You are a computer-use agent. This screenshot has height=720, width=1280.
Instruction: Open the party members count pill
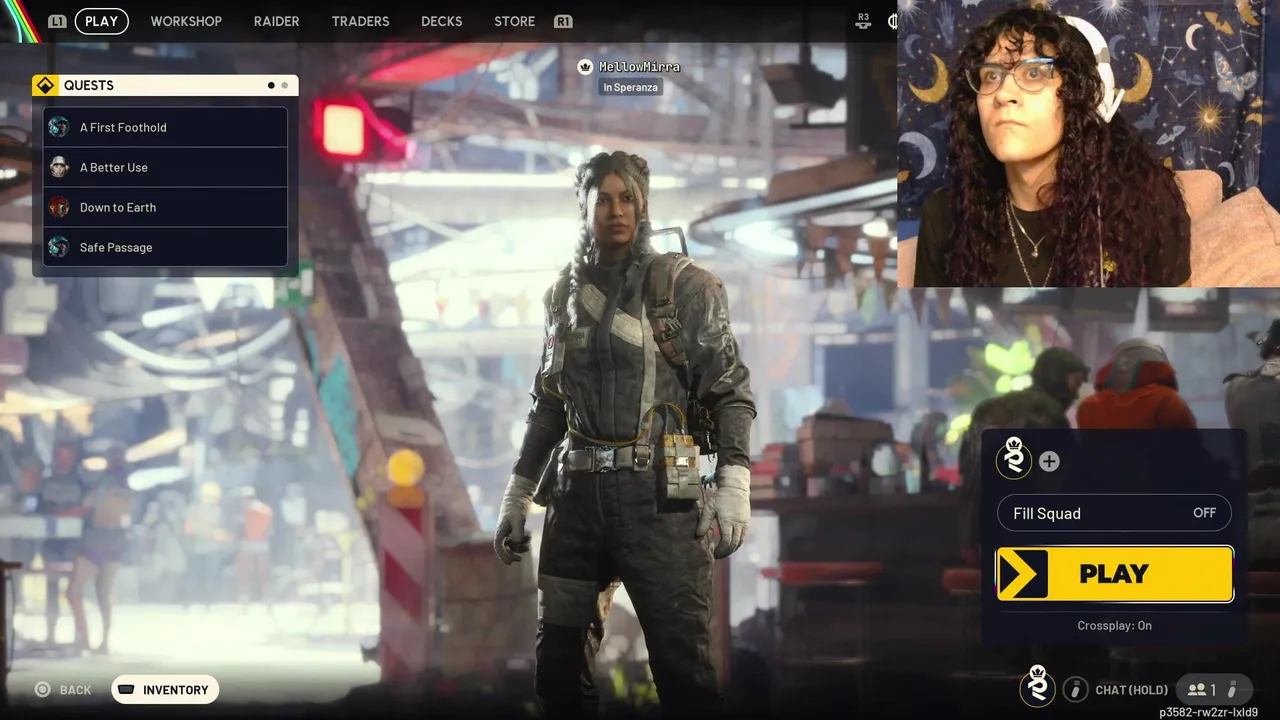click(x=1213, y=689)
